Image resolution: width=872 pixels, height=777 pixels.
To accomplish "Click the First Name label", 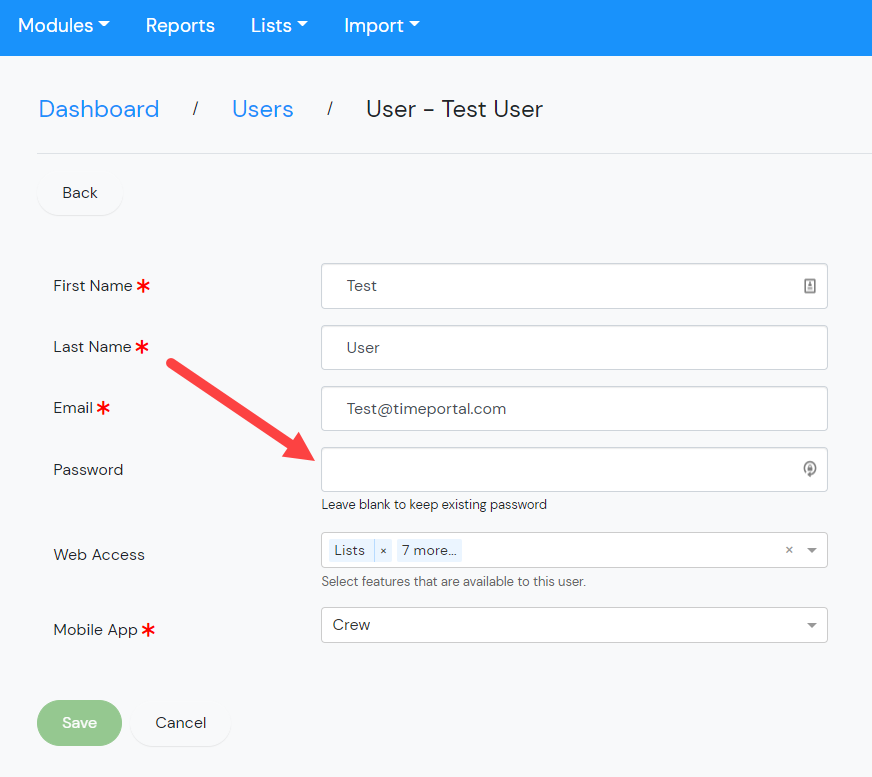I will (x=93, y=286).
